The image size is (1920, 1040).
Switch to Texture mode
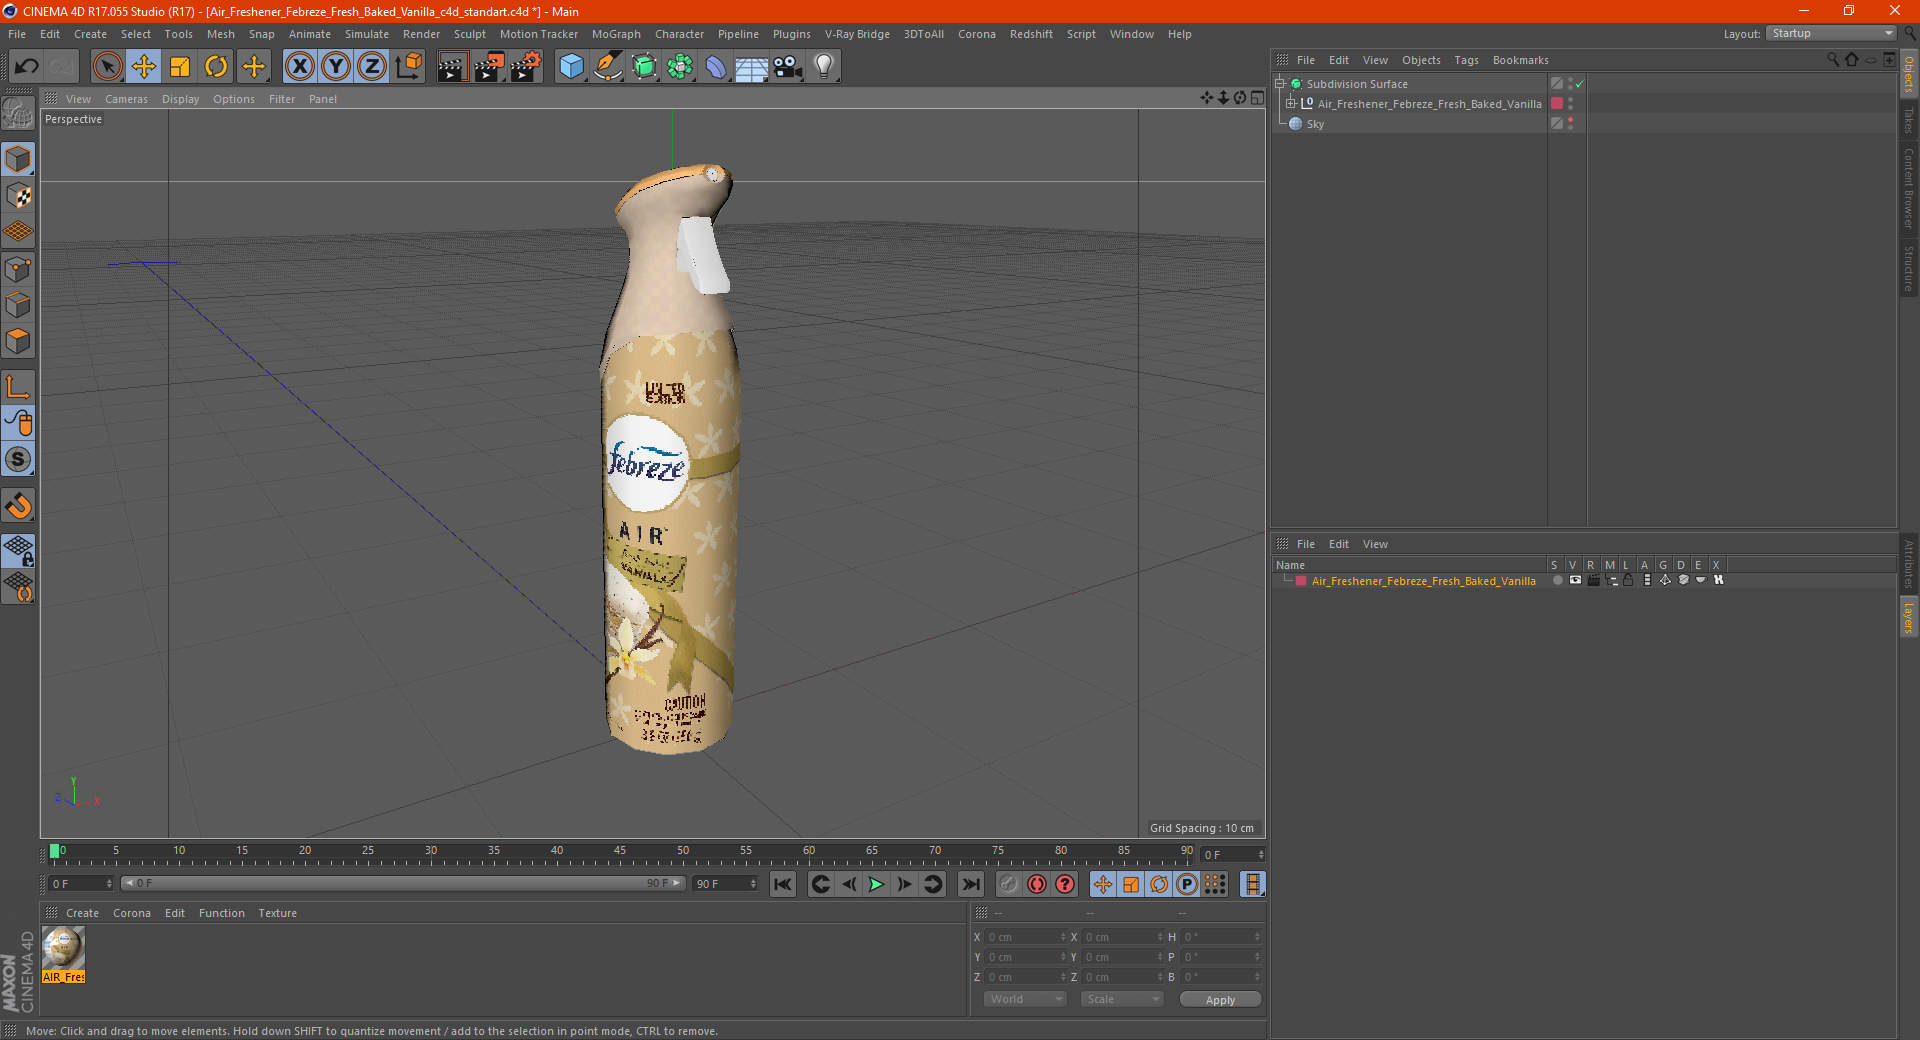18,195
